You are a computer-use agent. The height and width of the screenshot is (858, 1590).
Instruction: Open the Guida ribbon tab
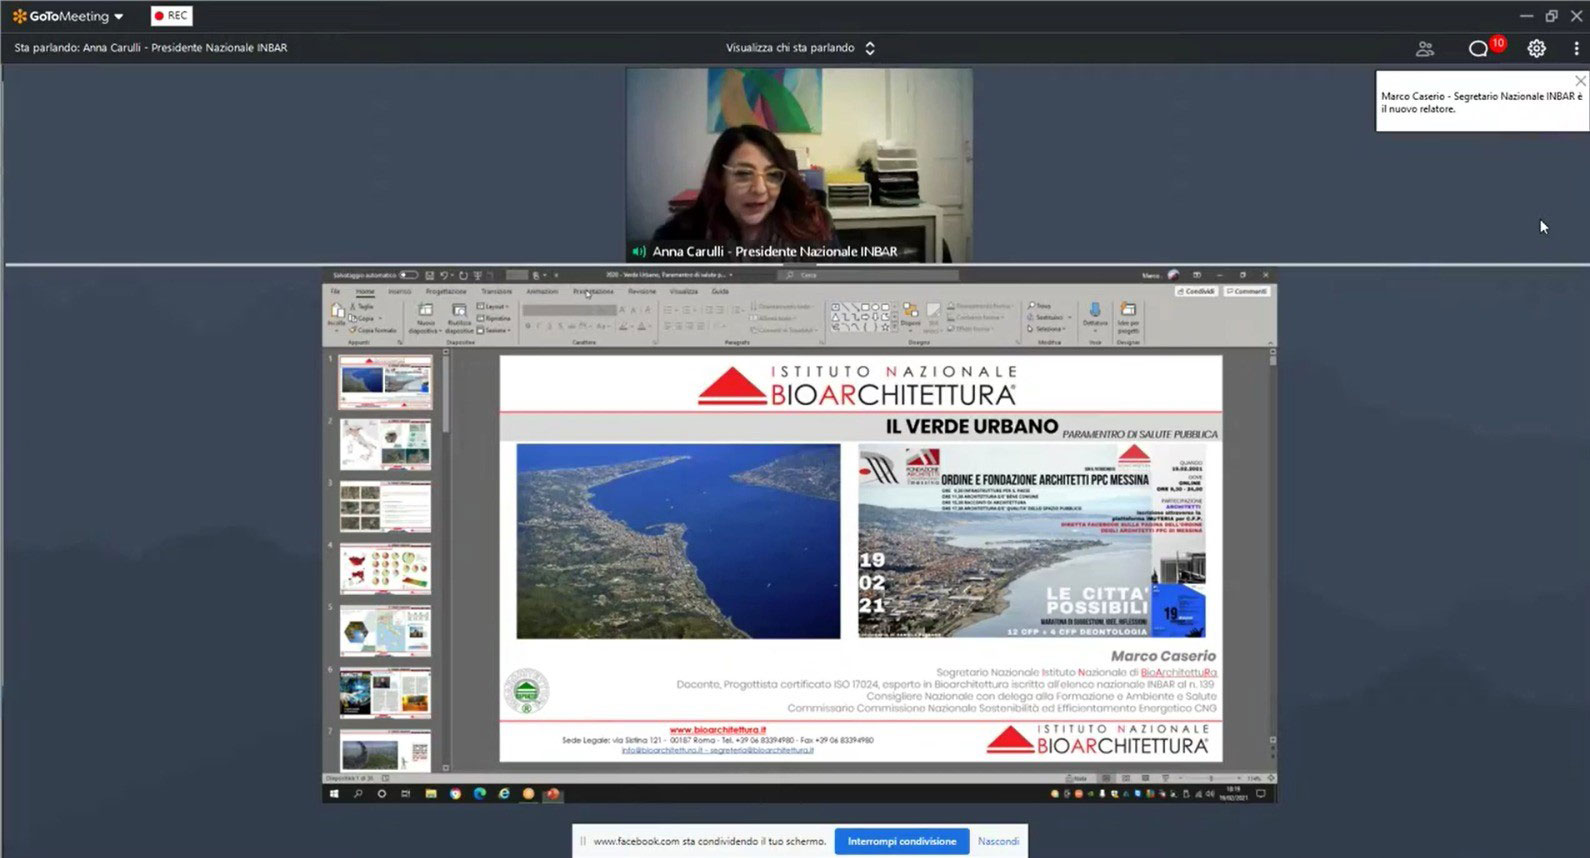click(x=720, y=291)
